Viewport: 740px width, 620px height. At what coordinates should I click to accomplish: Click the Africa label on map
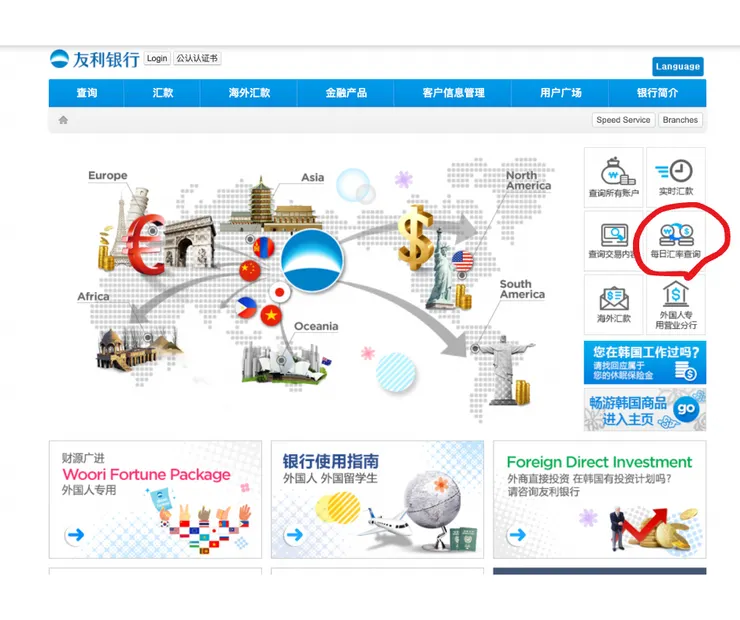(93, 296)
